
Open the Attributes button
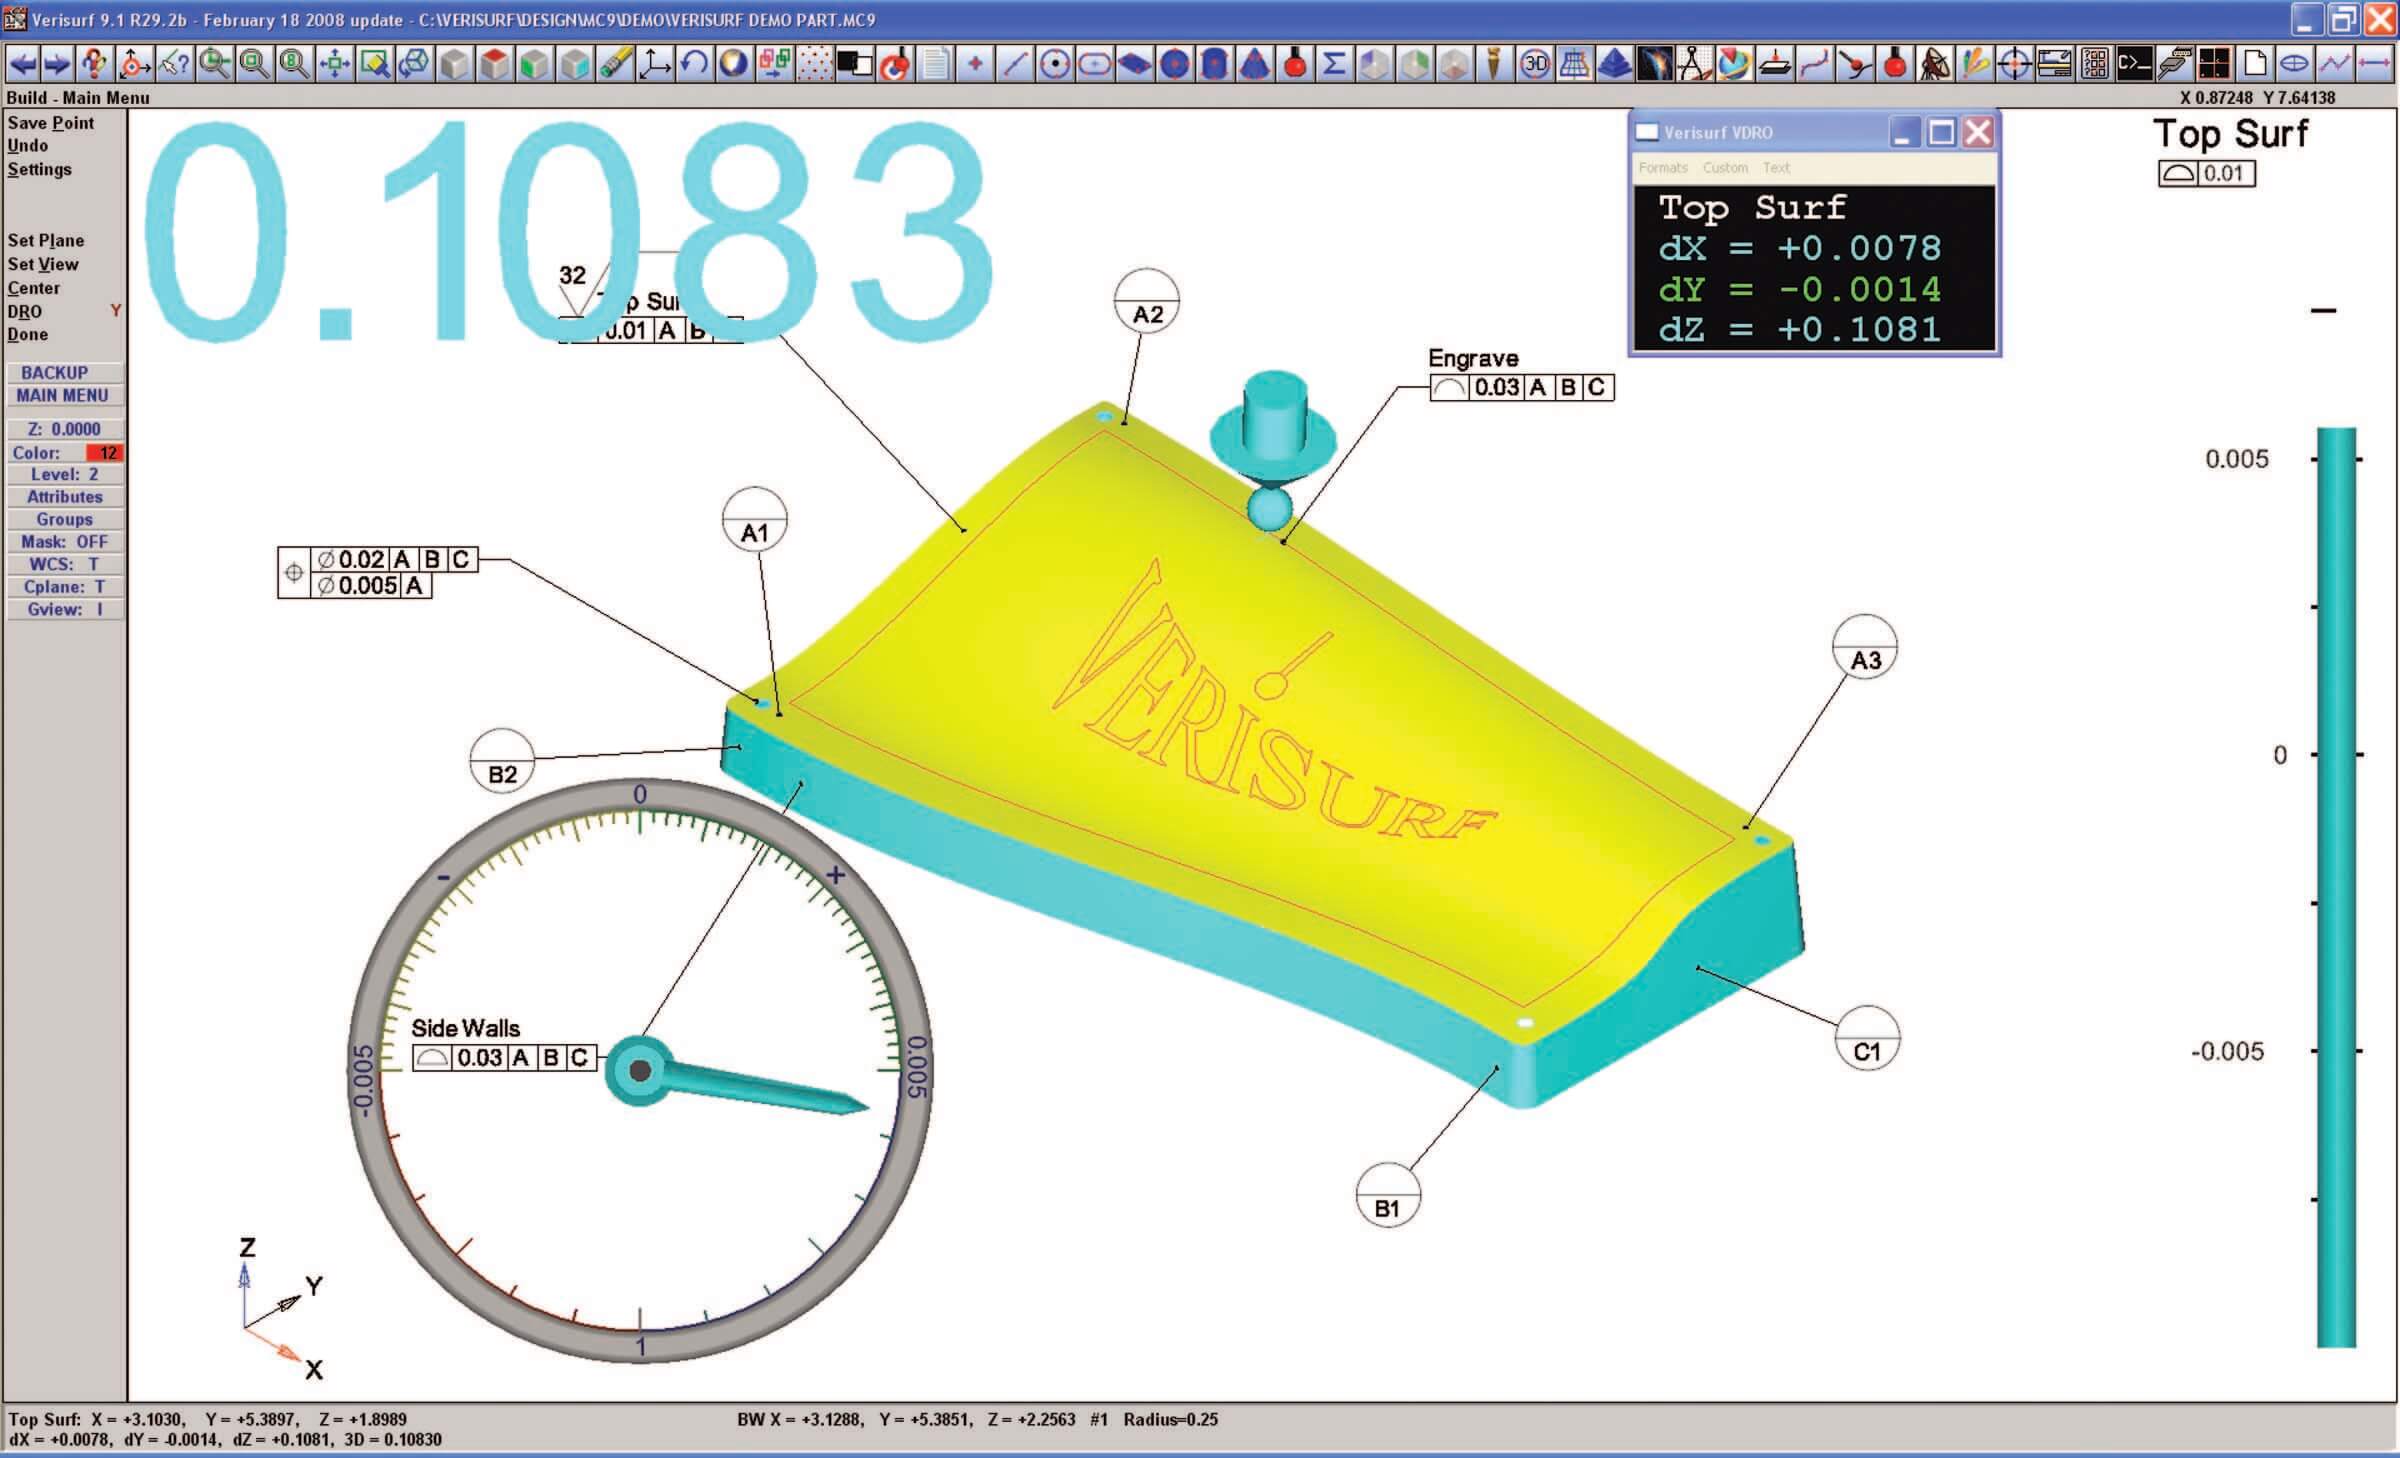65,497
